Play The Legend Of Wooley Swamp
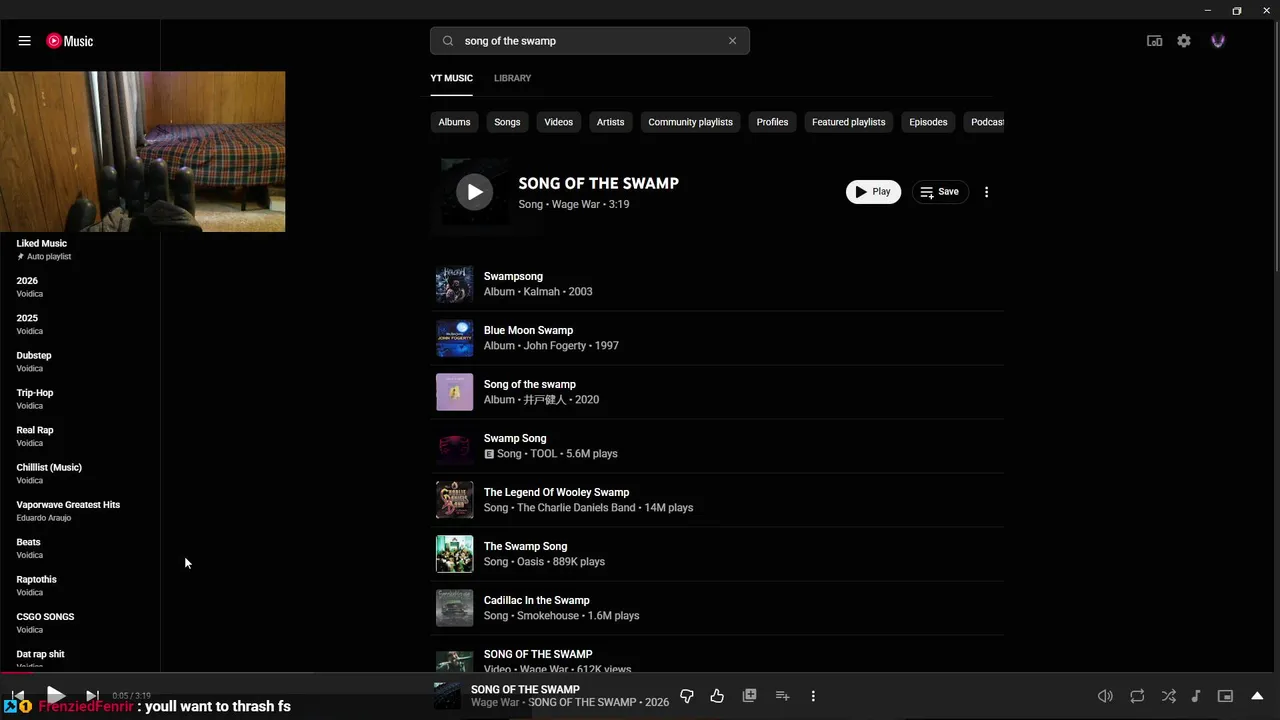Image resolution: width=1280 pixels, height=720 pixels. (x=717, y=500)
